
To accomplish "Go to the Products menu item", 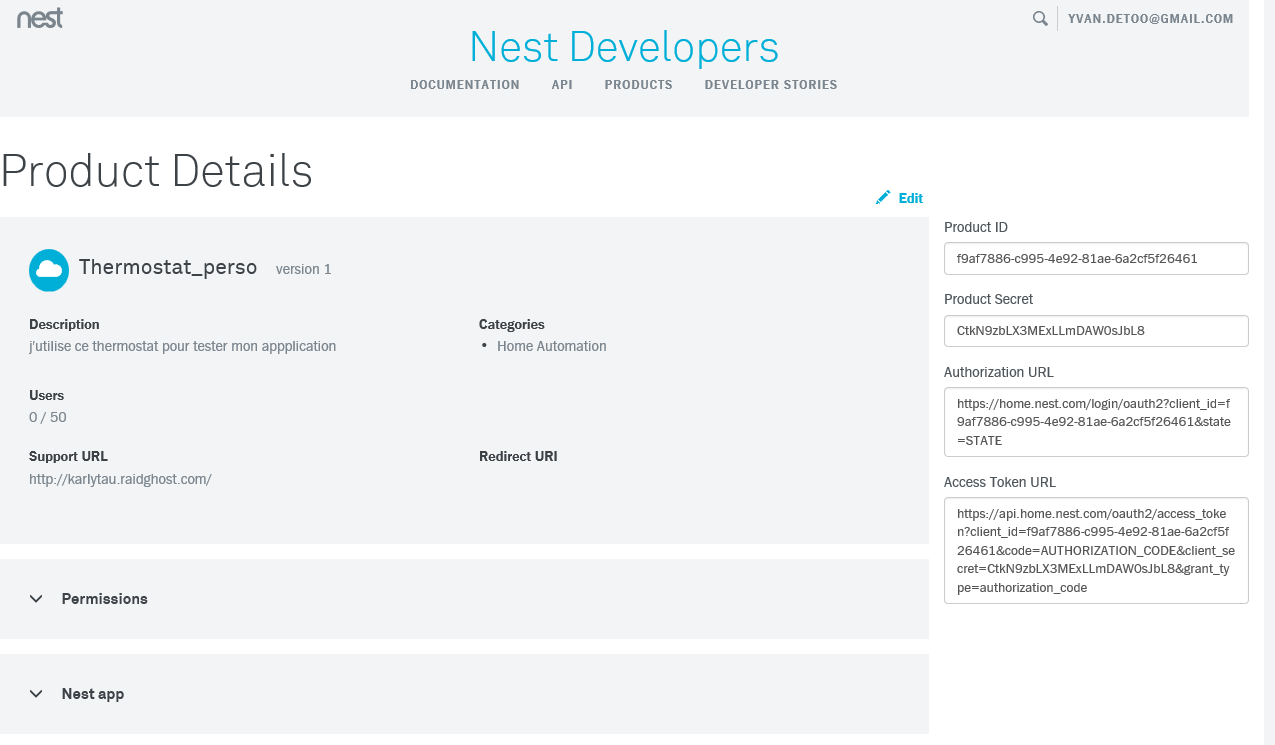I will [638, 85].
